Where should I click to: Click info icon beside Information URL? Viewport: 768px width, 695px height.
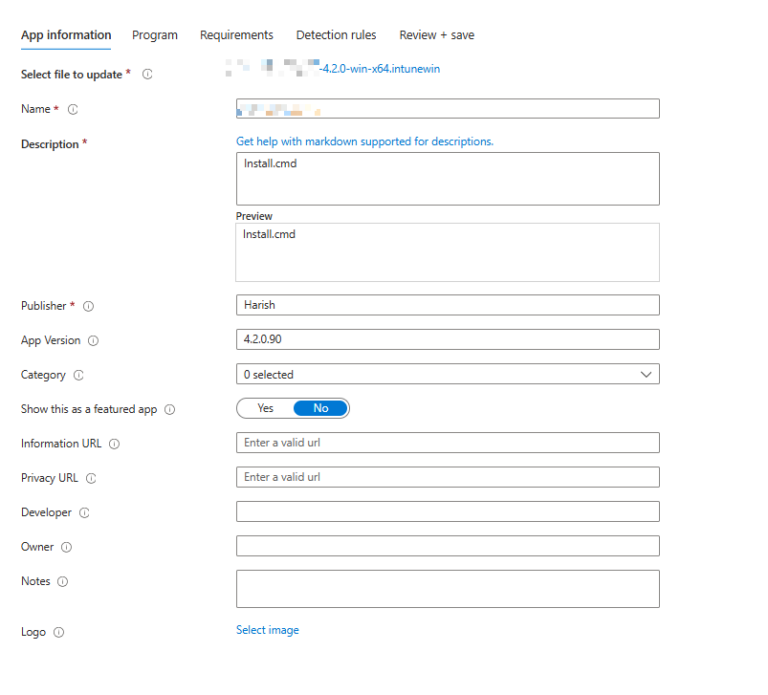click(x=114, y=444)
